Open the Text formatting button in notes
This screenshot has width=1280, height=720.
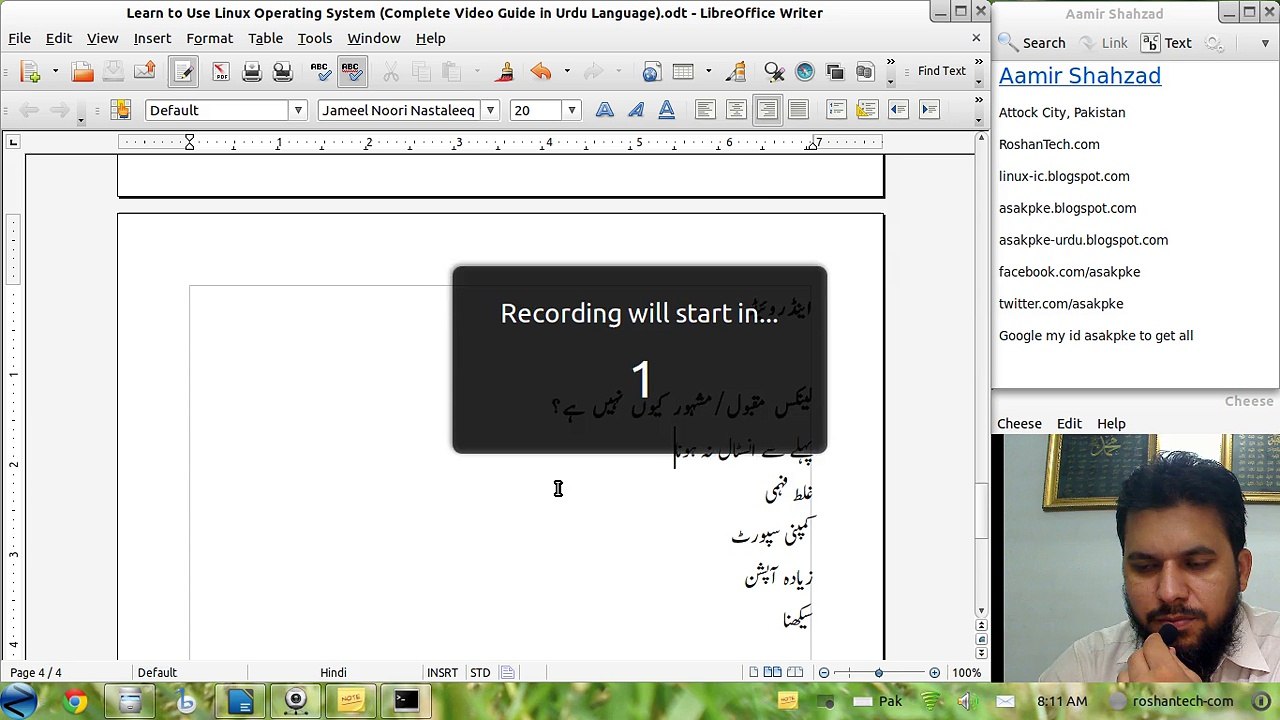click(1167, 43)
